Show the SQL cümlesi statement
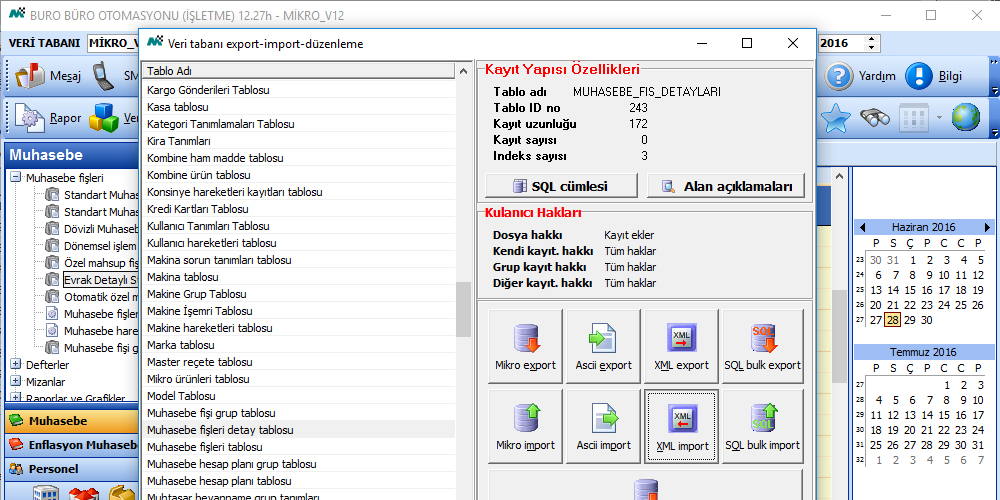The height and width of the screenshot is (500, 1000). point(561,186)
